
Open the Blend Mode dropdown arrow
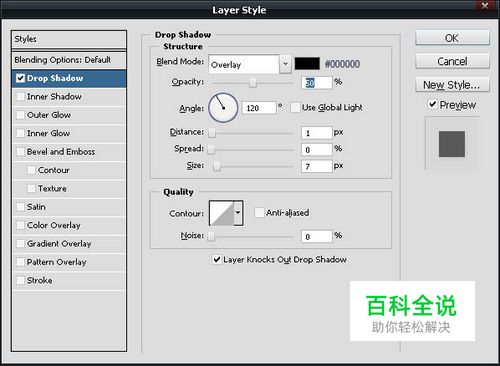(x=285, y=64)
